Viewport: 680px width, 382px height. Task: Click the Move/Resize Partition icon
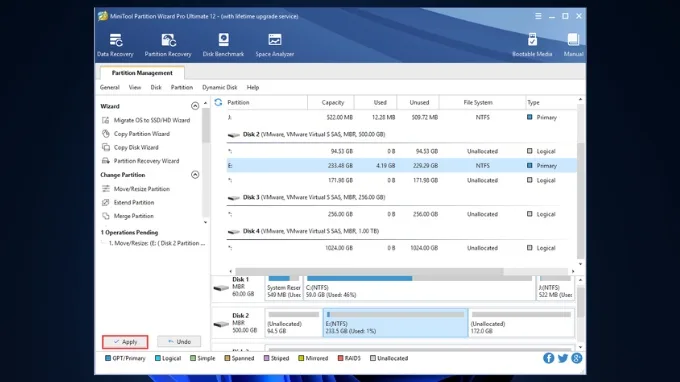point(105,189)
